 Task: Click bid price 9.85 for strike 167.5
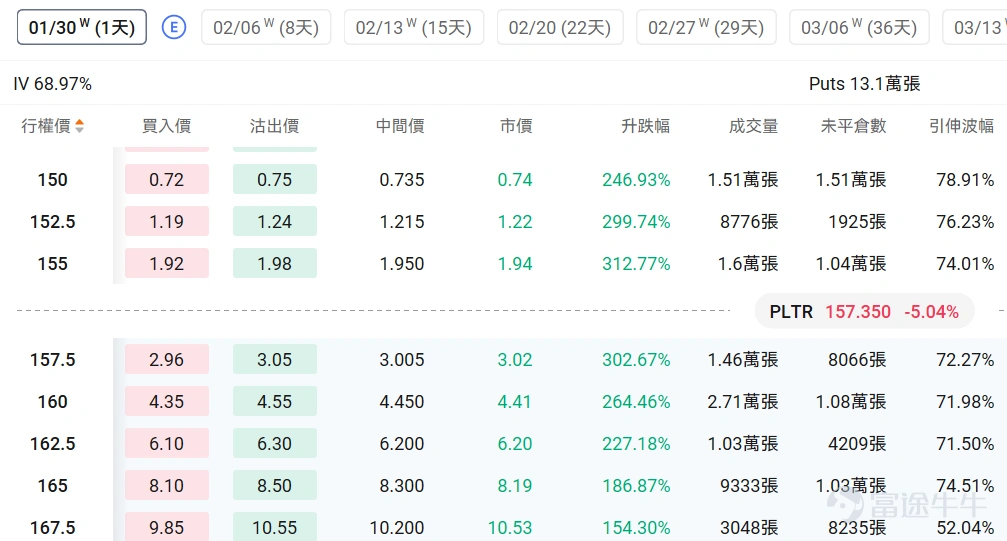pos(167,527)
